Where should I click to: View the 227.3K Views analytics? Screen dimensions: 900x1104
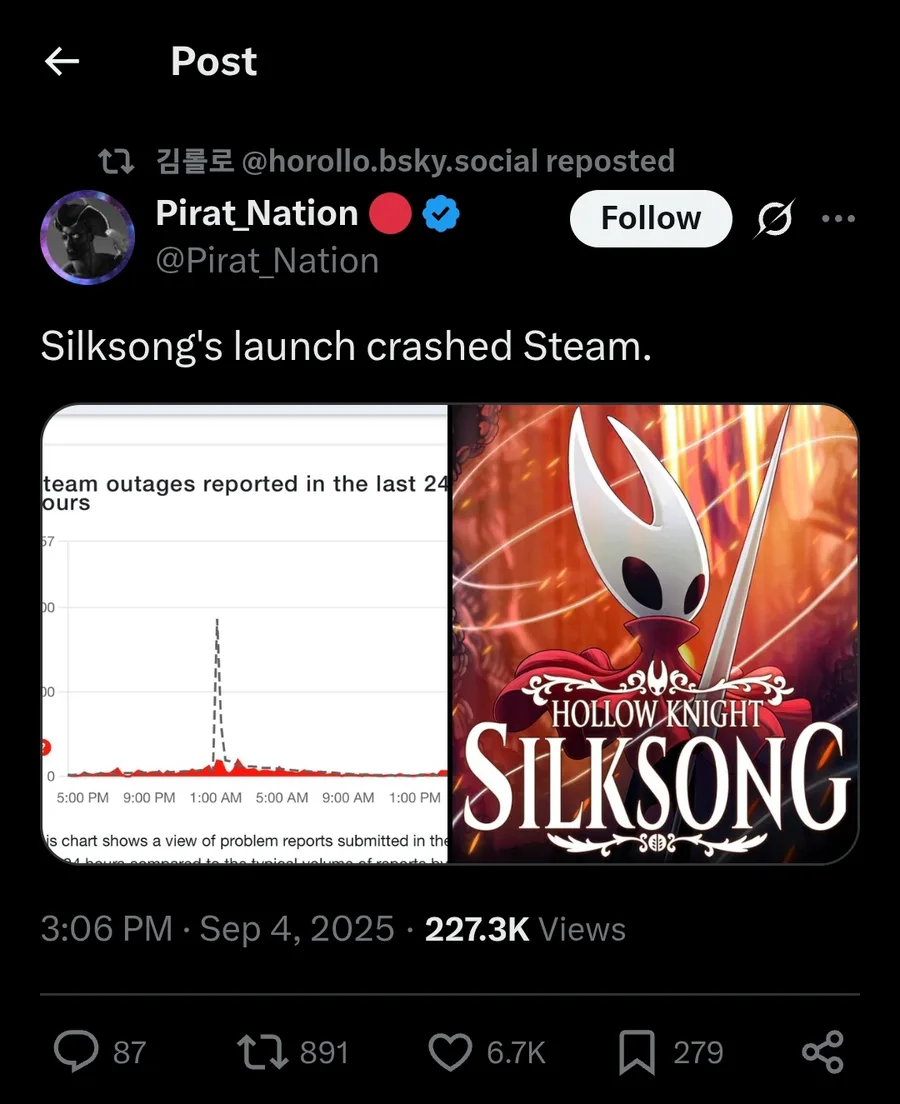click(x=525, y=929)
